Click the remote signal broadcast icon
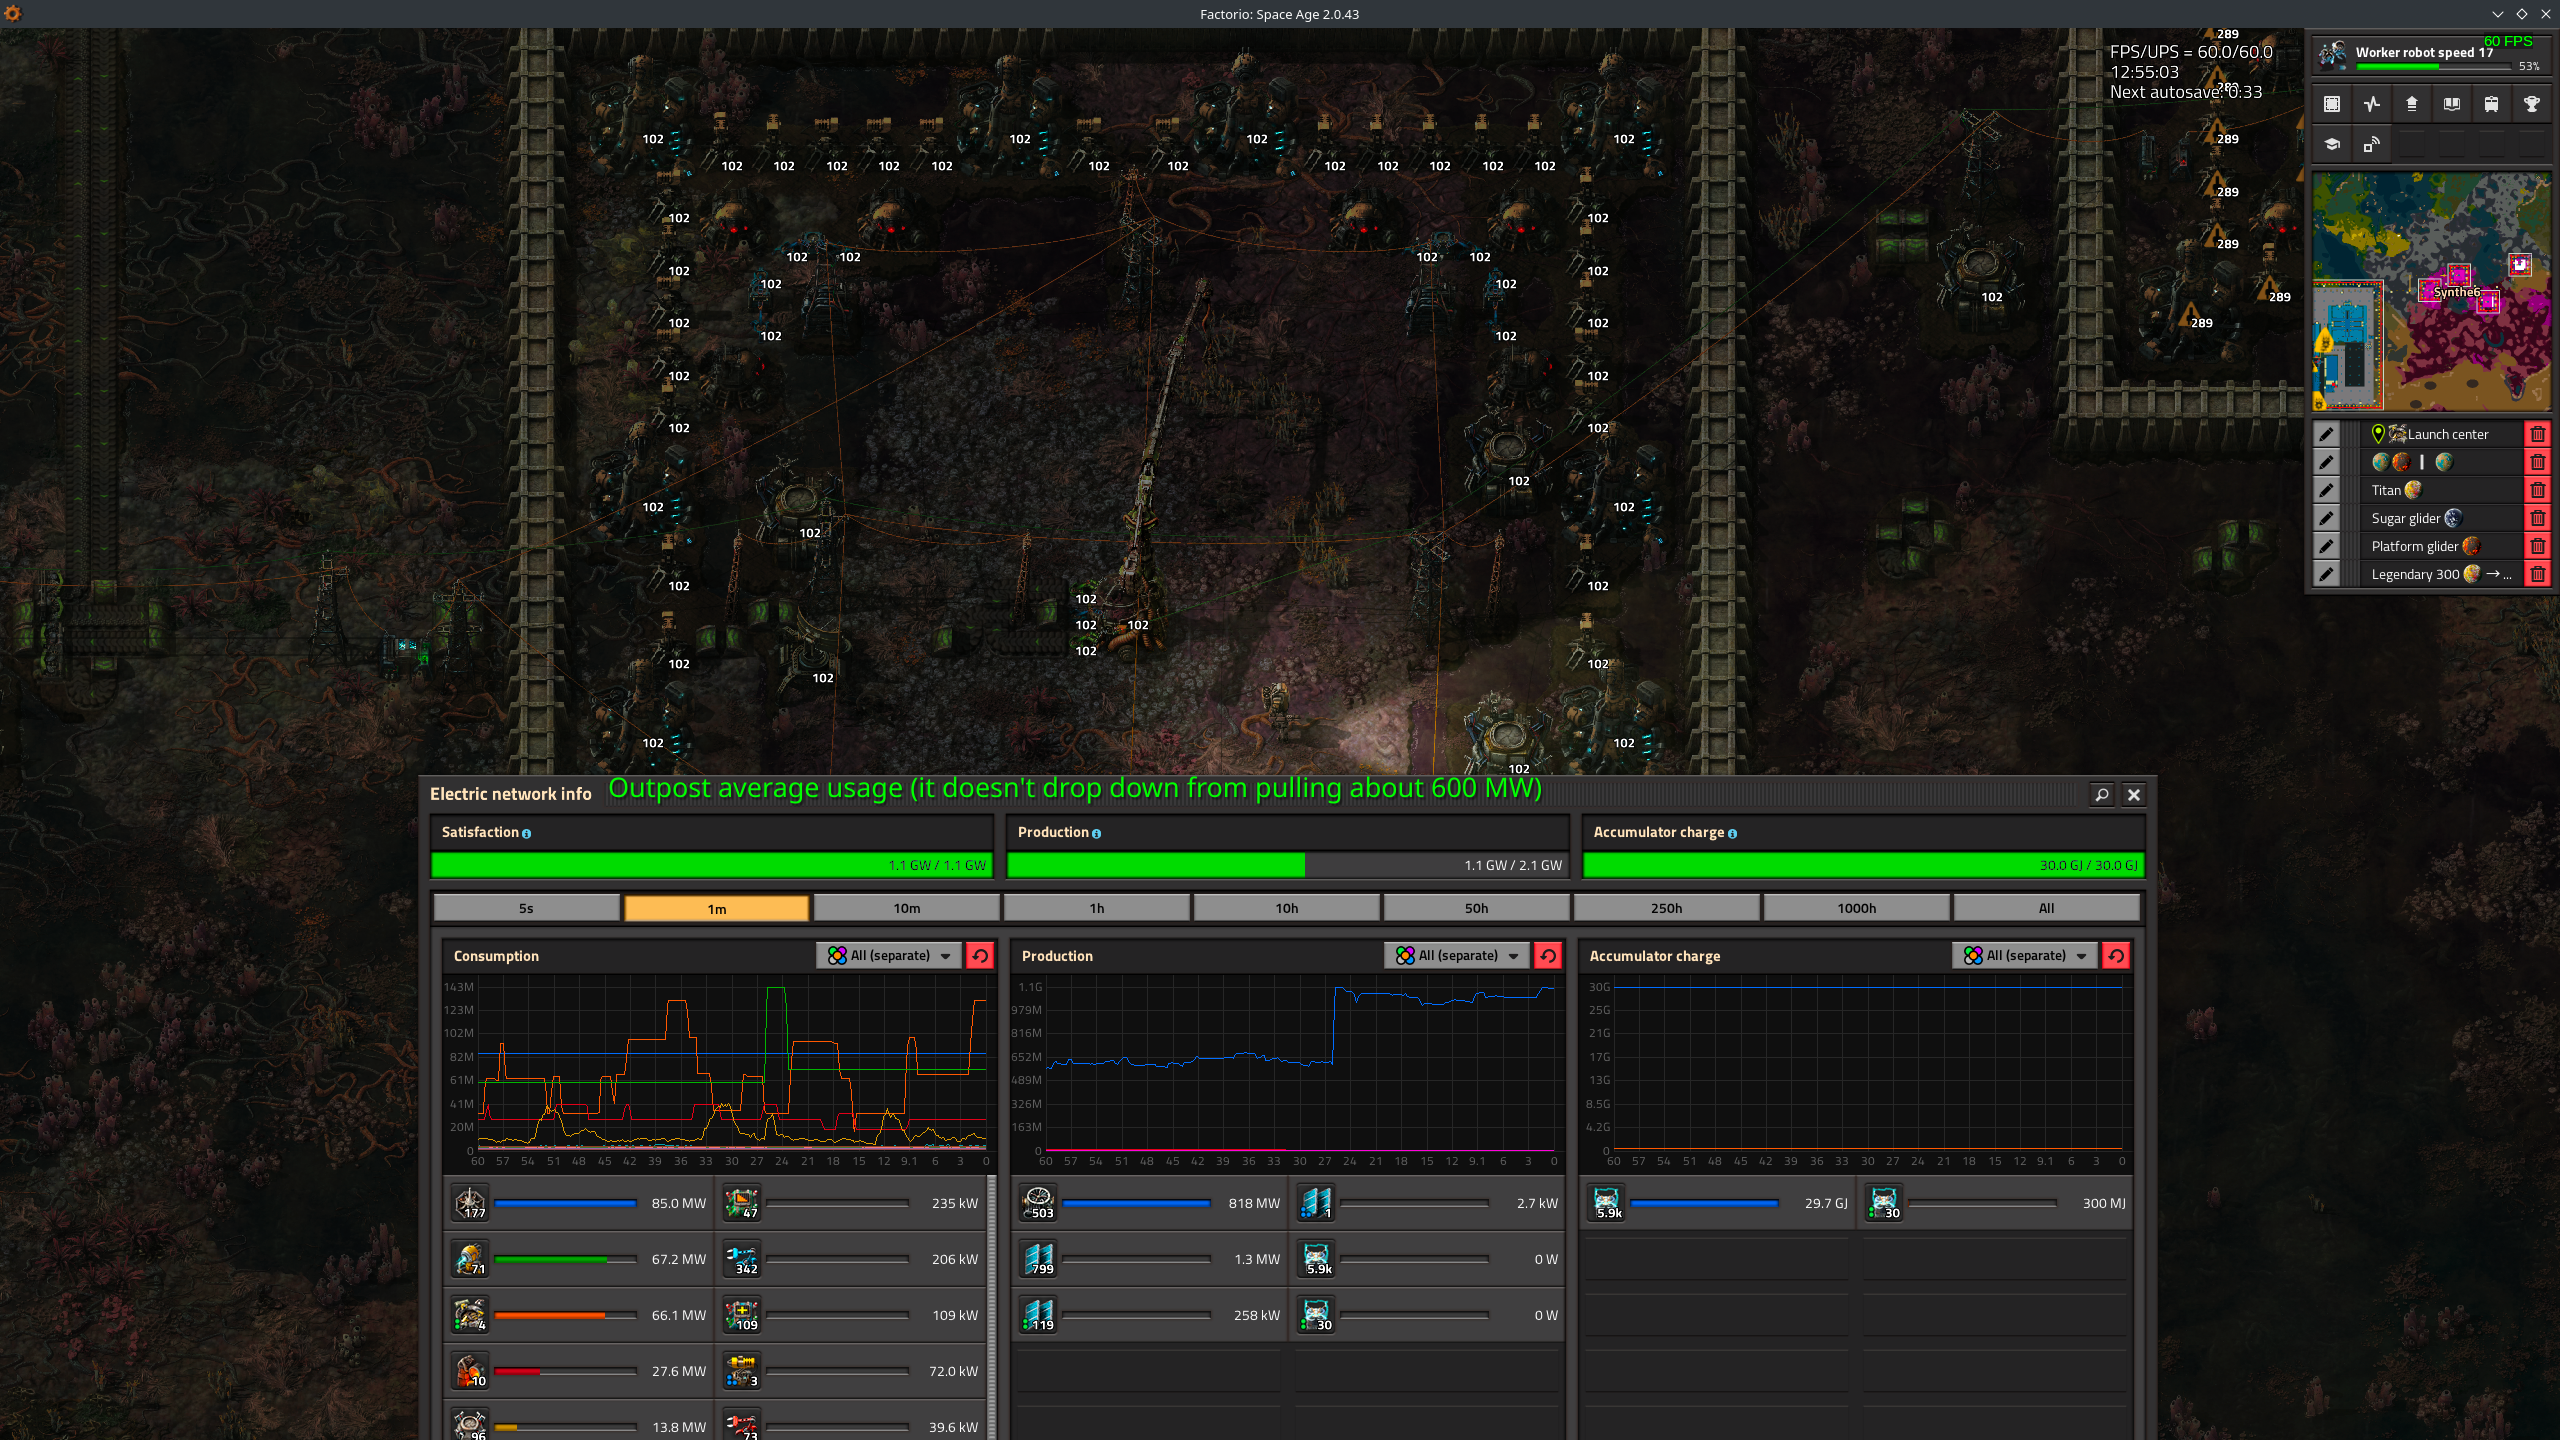Viewport: 2560px width, 1440px height. point(2372,144)
